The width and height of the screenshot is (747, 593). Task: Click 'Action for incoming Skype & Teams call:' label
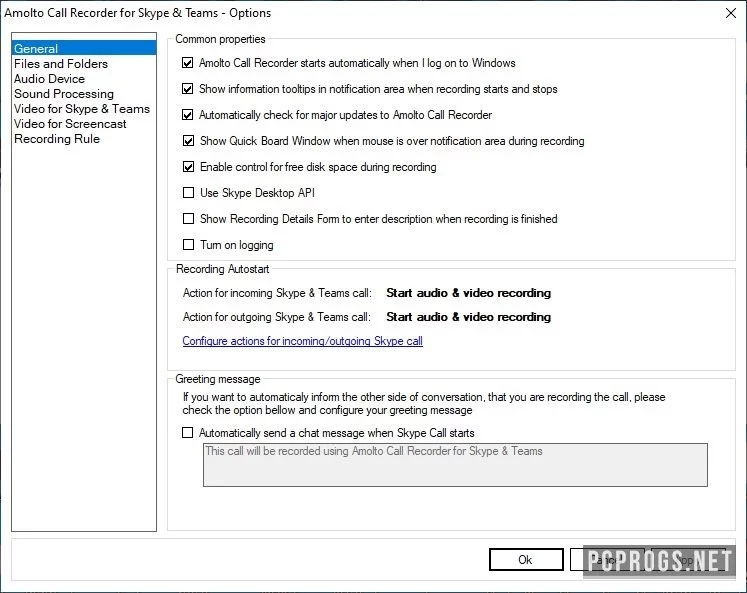(x=277, y=293)
